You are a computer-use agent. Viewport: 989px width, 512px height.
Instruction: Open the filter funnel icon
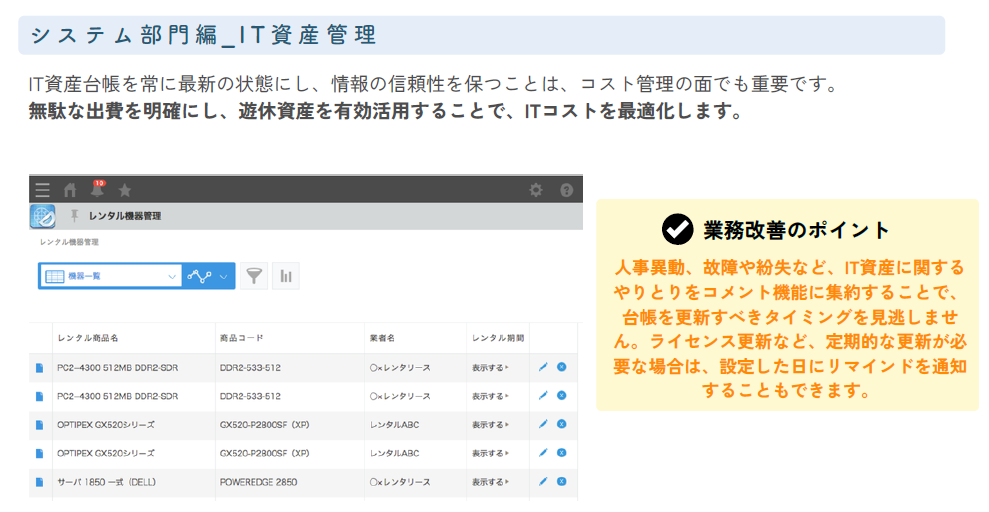click(x=254, y=276)
